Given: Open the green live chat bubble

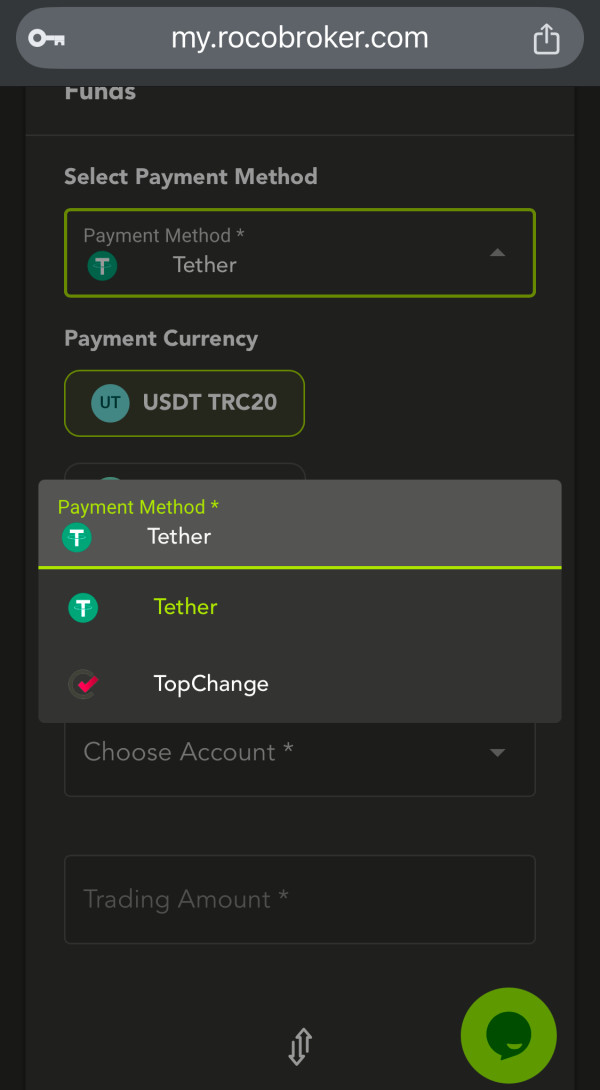Looking at the screenshot, I should tap(509, 1036).
